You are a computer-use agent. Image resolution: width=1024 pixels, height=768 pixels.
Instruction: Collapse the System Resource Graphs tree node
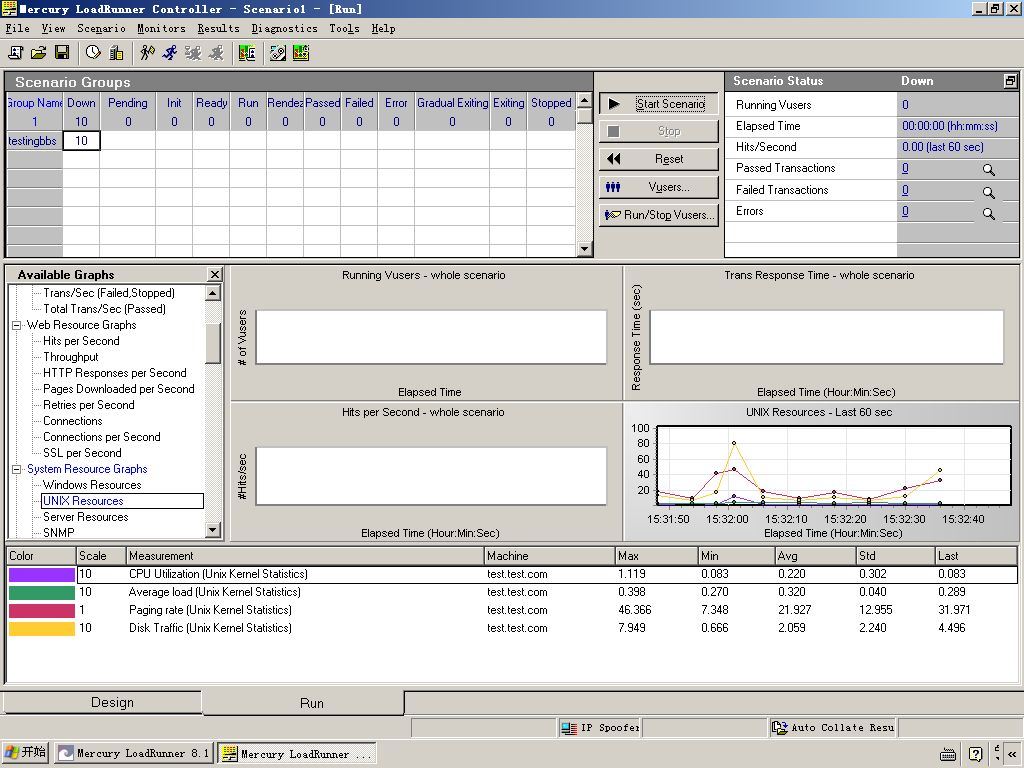(x=17, y=470)
